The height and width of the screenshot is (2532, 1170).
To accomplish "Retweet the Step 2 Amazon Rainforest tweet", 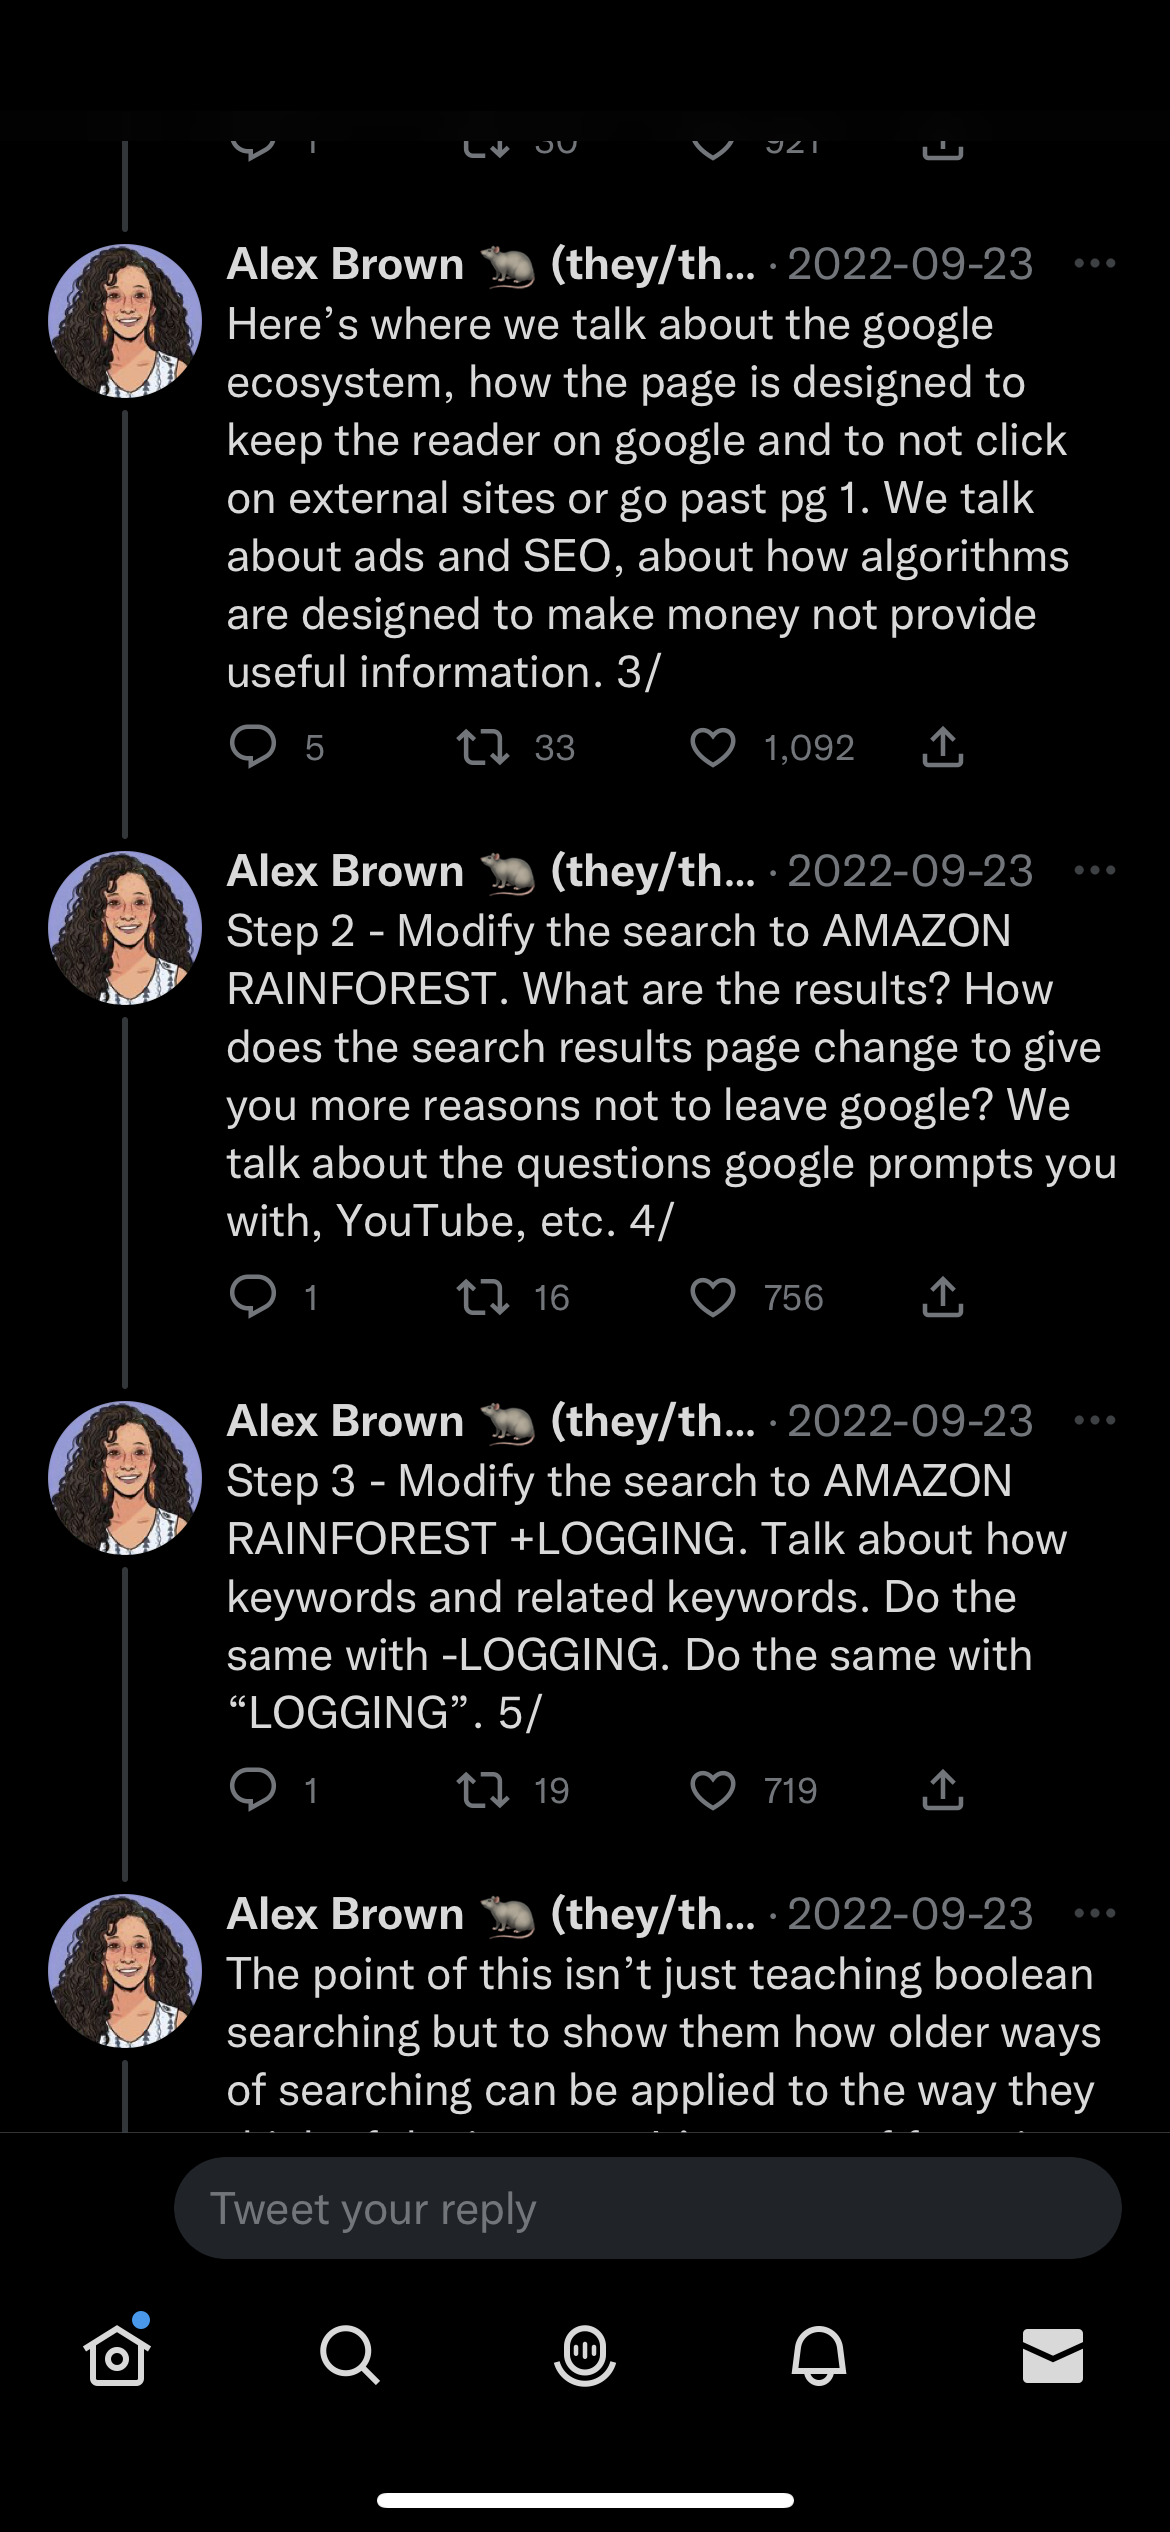I will click(483, 1297).
